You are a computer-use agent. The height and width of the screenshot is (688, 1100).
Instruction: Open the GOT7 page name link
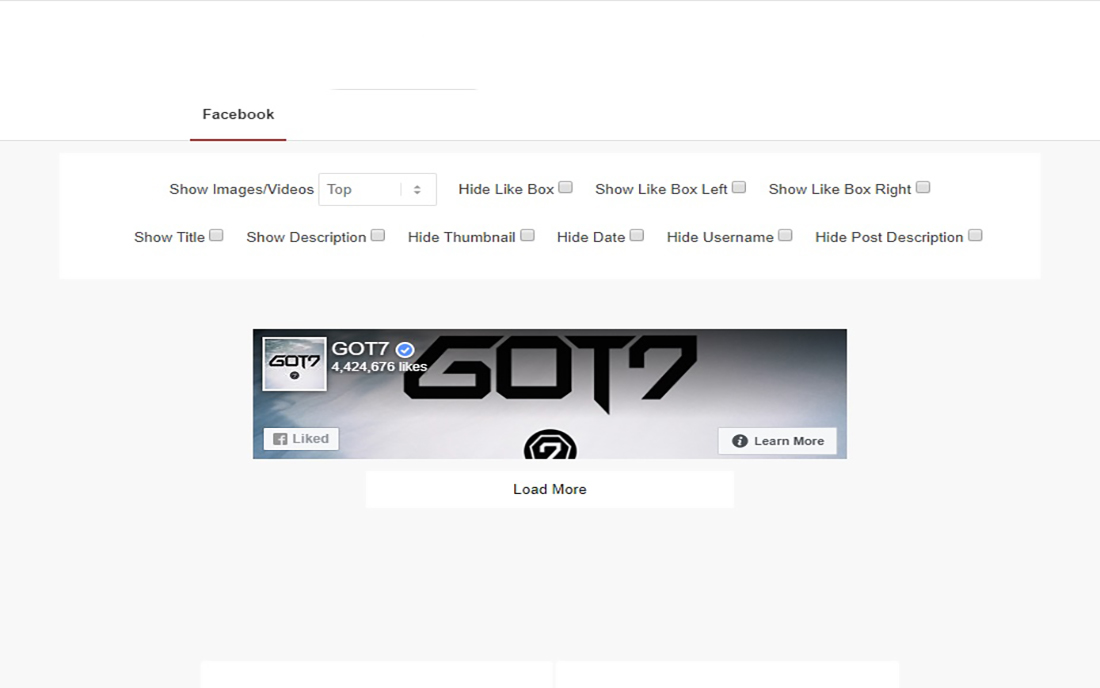click(360, 349)
